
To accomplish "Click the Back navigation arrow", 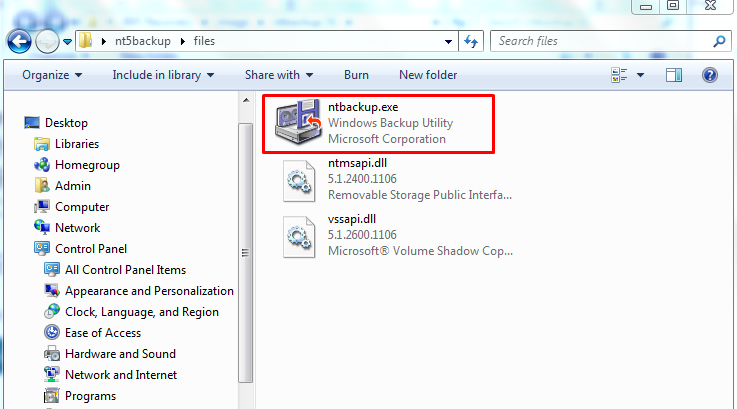I will click(19, 42).
